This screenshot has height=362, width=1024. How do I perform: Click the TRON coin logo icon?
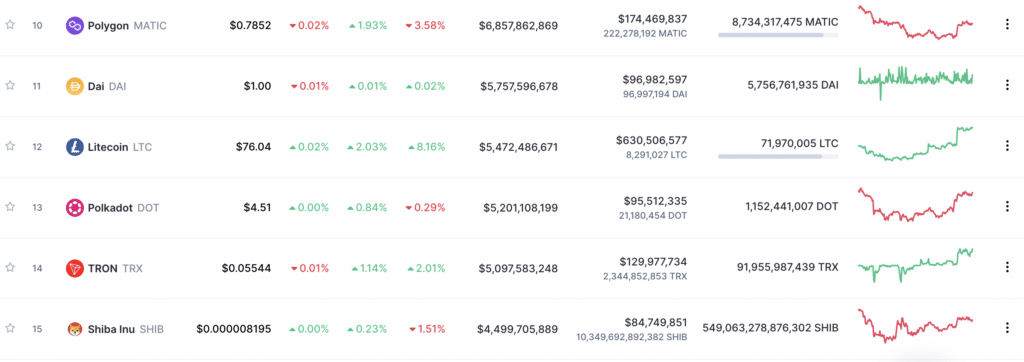pyautogui.click(x=74, y=268)
